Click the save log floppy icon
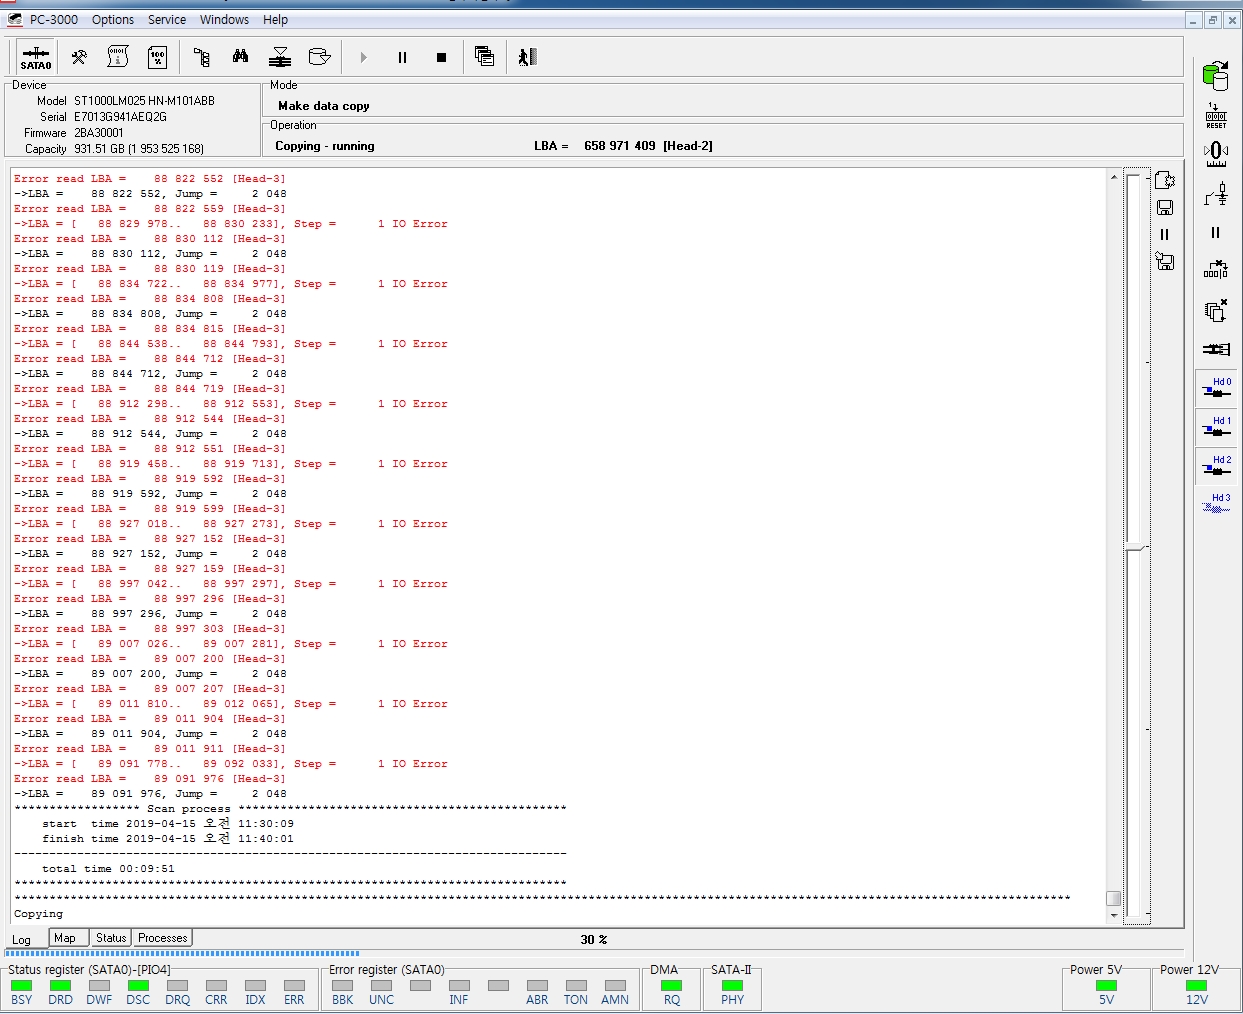The height and width of the screenshot is (1014, 1243). click(1165, 208)
